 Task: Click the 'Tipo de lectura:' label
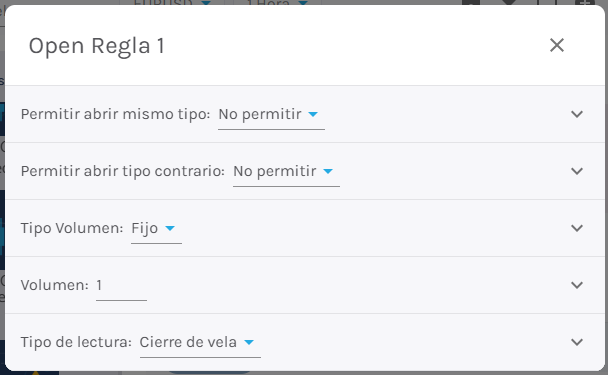pyautogui.click(x=76, y=342)
